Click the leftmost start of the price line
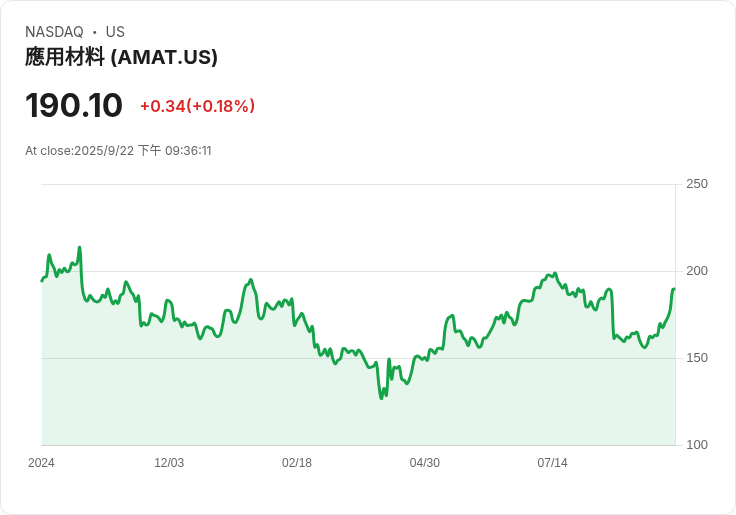The image size is (736, 515). [42, 281]
